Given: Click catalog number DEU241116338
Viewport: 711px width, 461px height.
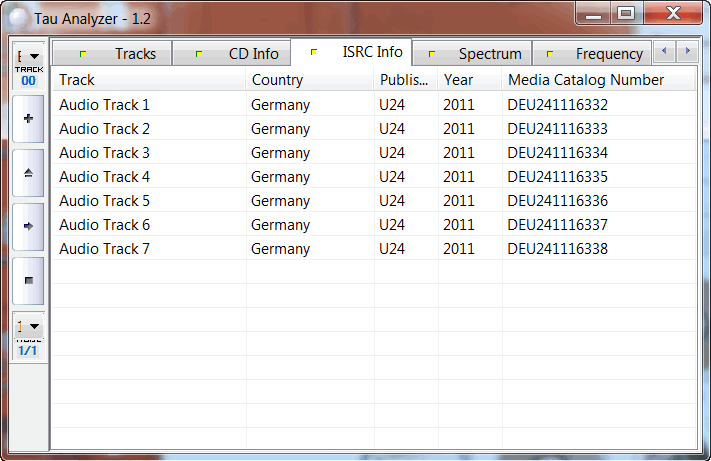Looking at the screenshot, I should [x=557, y=249].
